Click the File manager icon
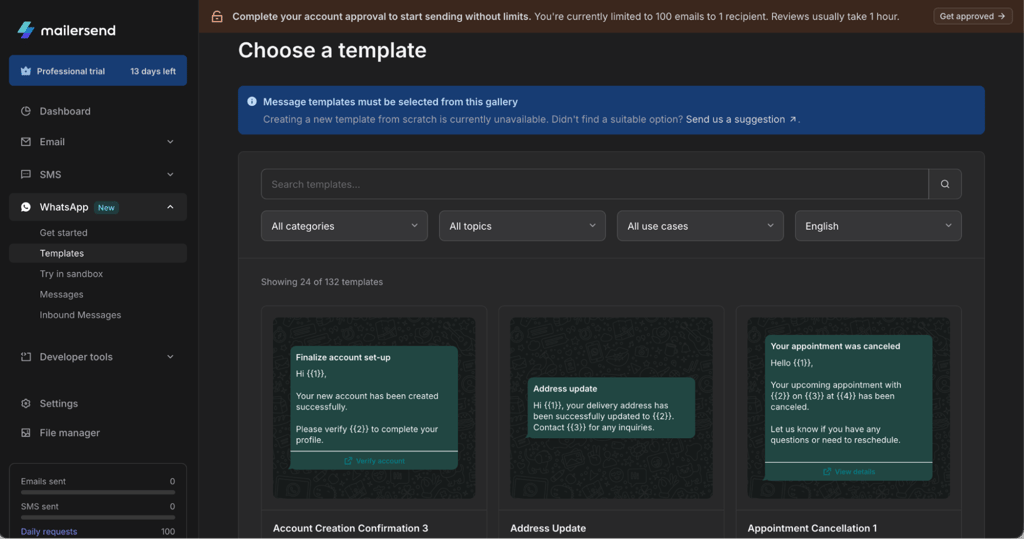This screenshot has height=539, width=1024. click(25, 433)
